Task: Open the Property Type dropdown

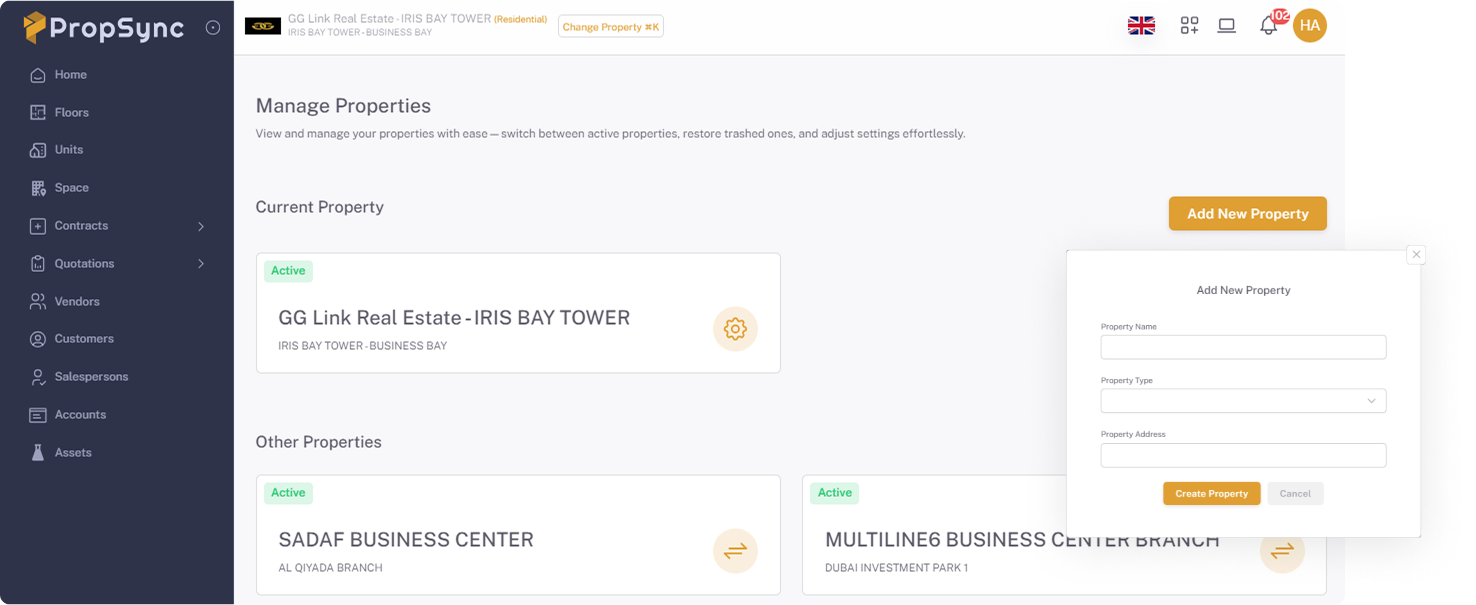Action: [1243, 401]
